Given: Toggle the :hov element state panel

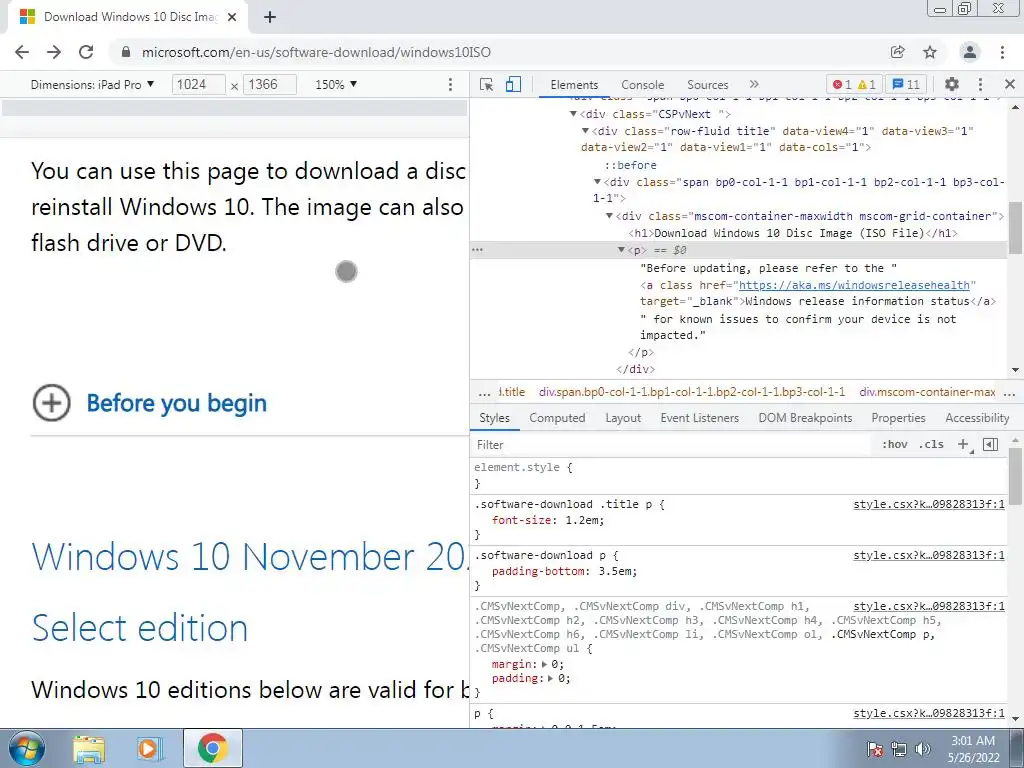Looking at the screenshot, I should 895,445.
